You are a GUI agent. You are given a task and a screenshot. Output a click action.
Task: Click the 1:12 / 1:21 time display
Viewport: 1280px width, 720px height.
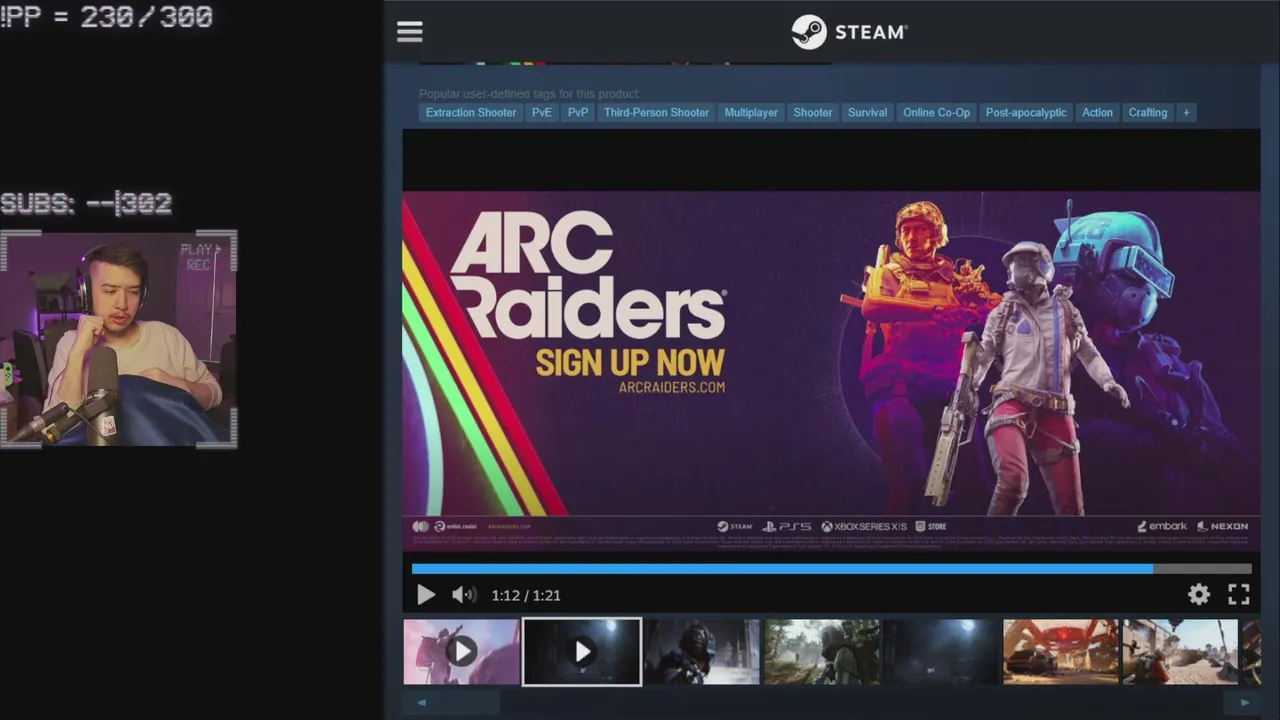tap(526, 595)
